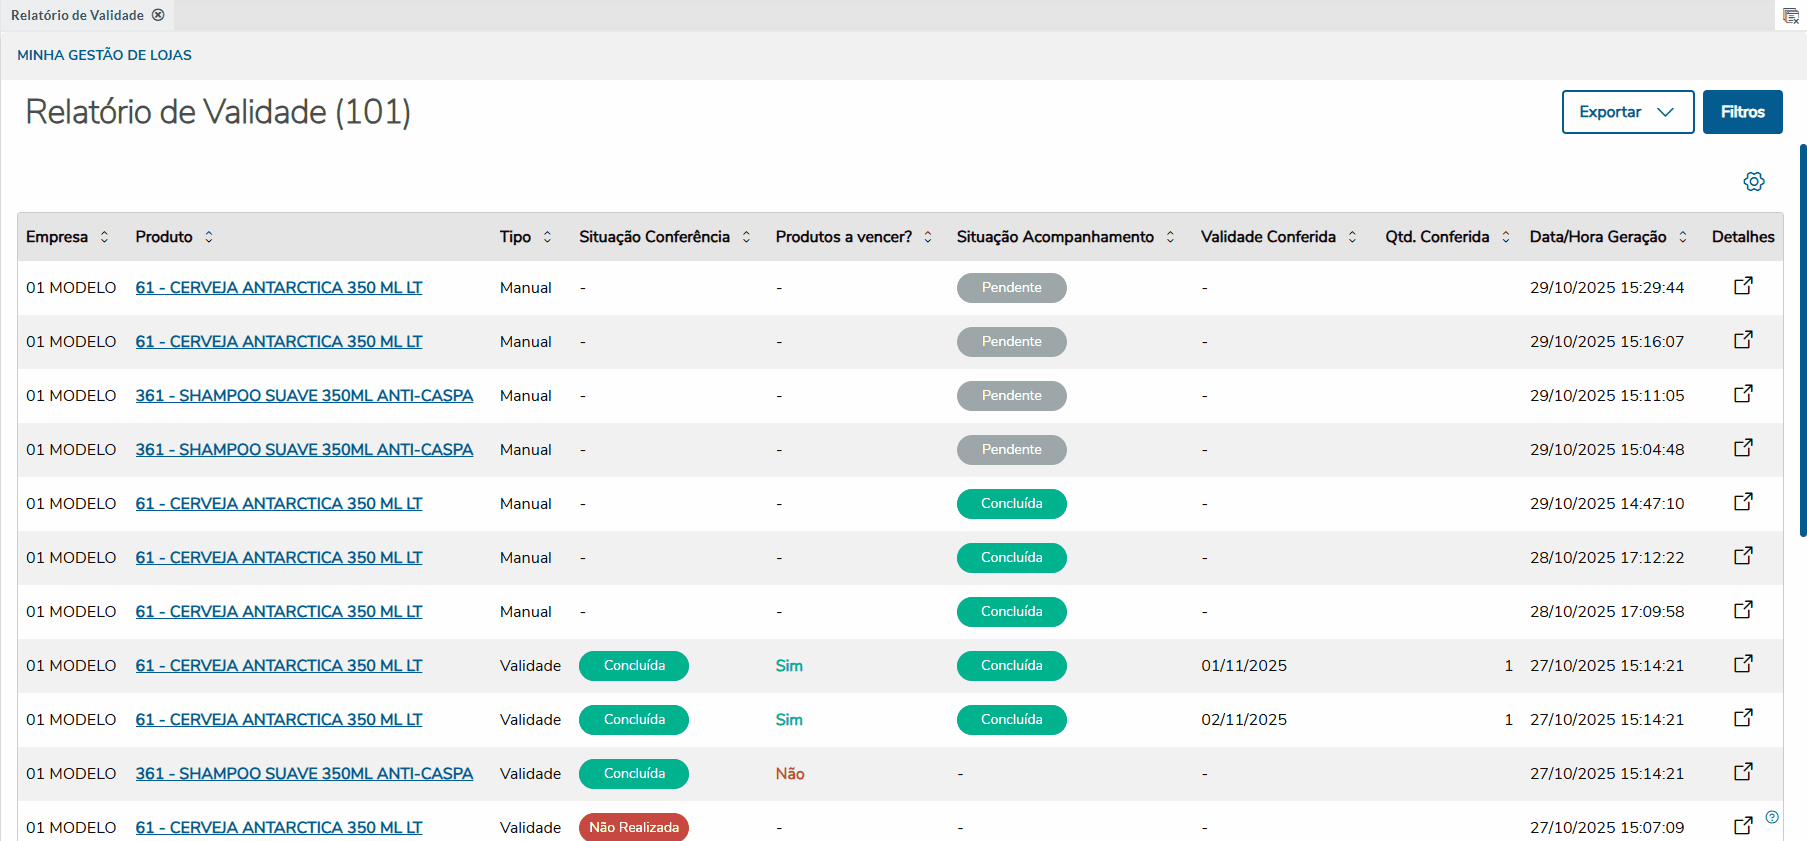Click the help question mark icon
This screenshot has width=1807, height=841.
point(1772,817)
